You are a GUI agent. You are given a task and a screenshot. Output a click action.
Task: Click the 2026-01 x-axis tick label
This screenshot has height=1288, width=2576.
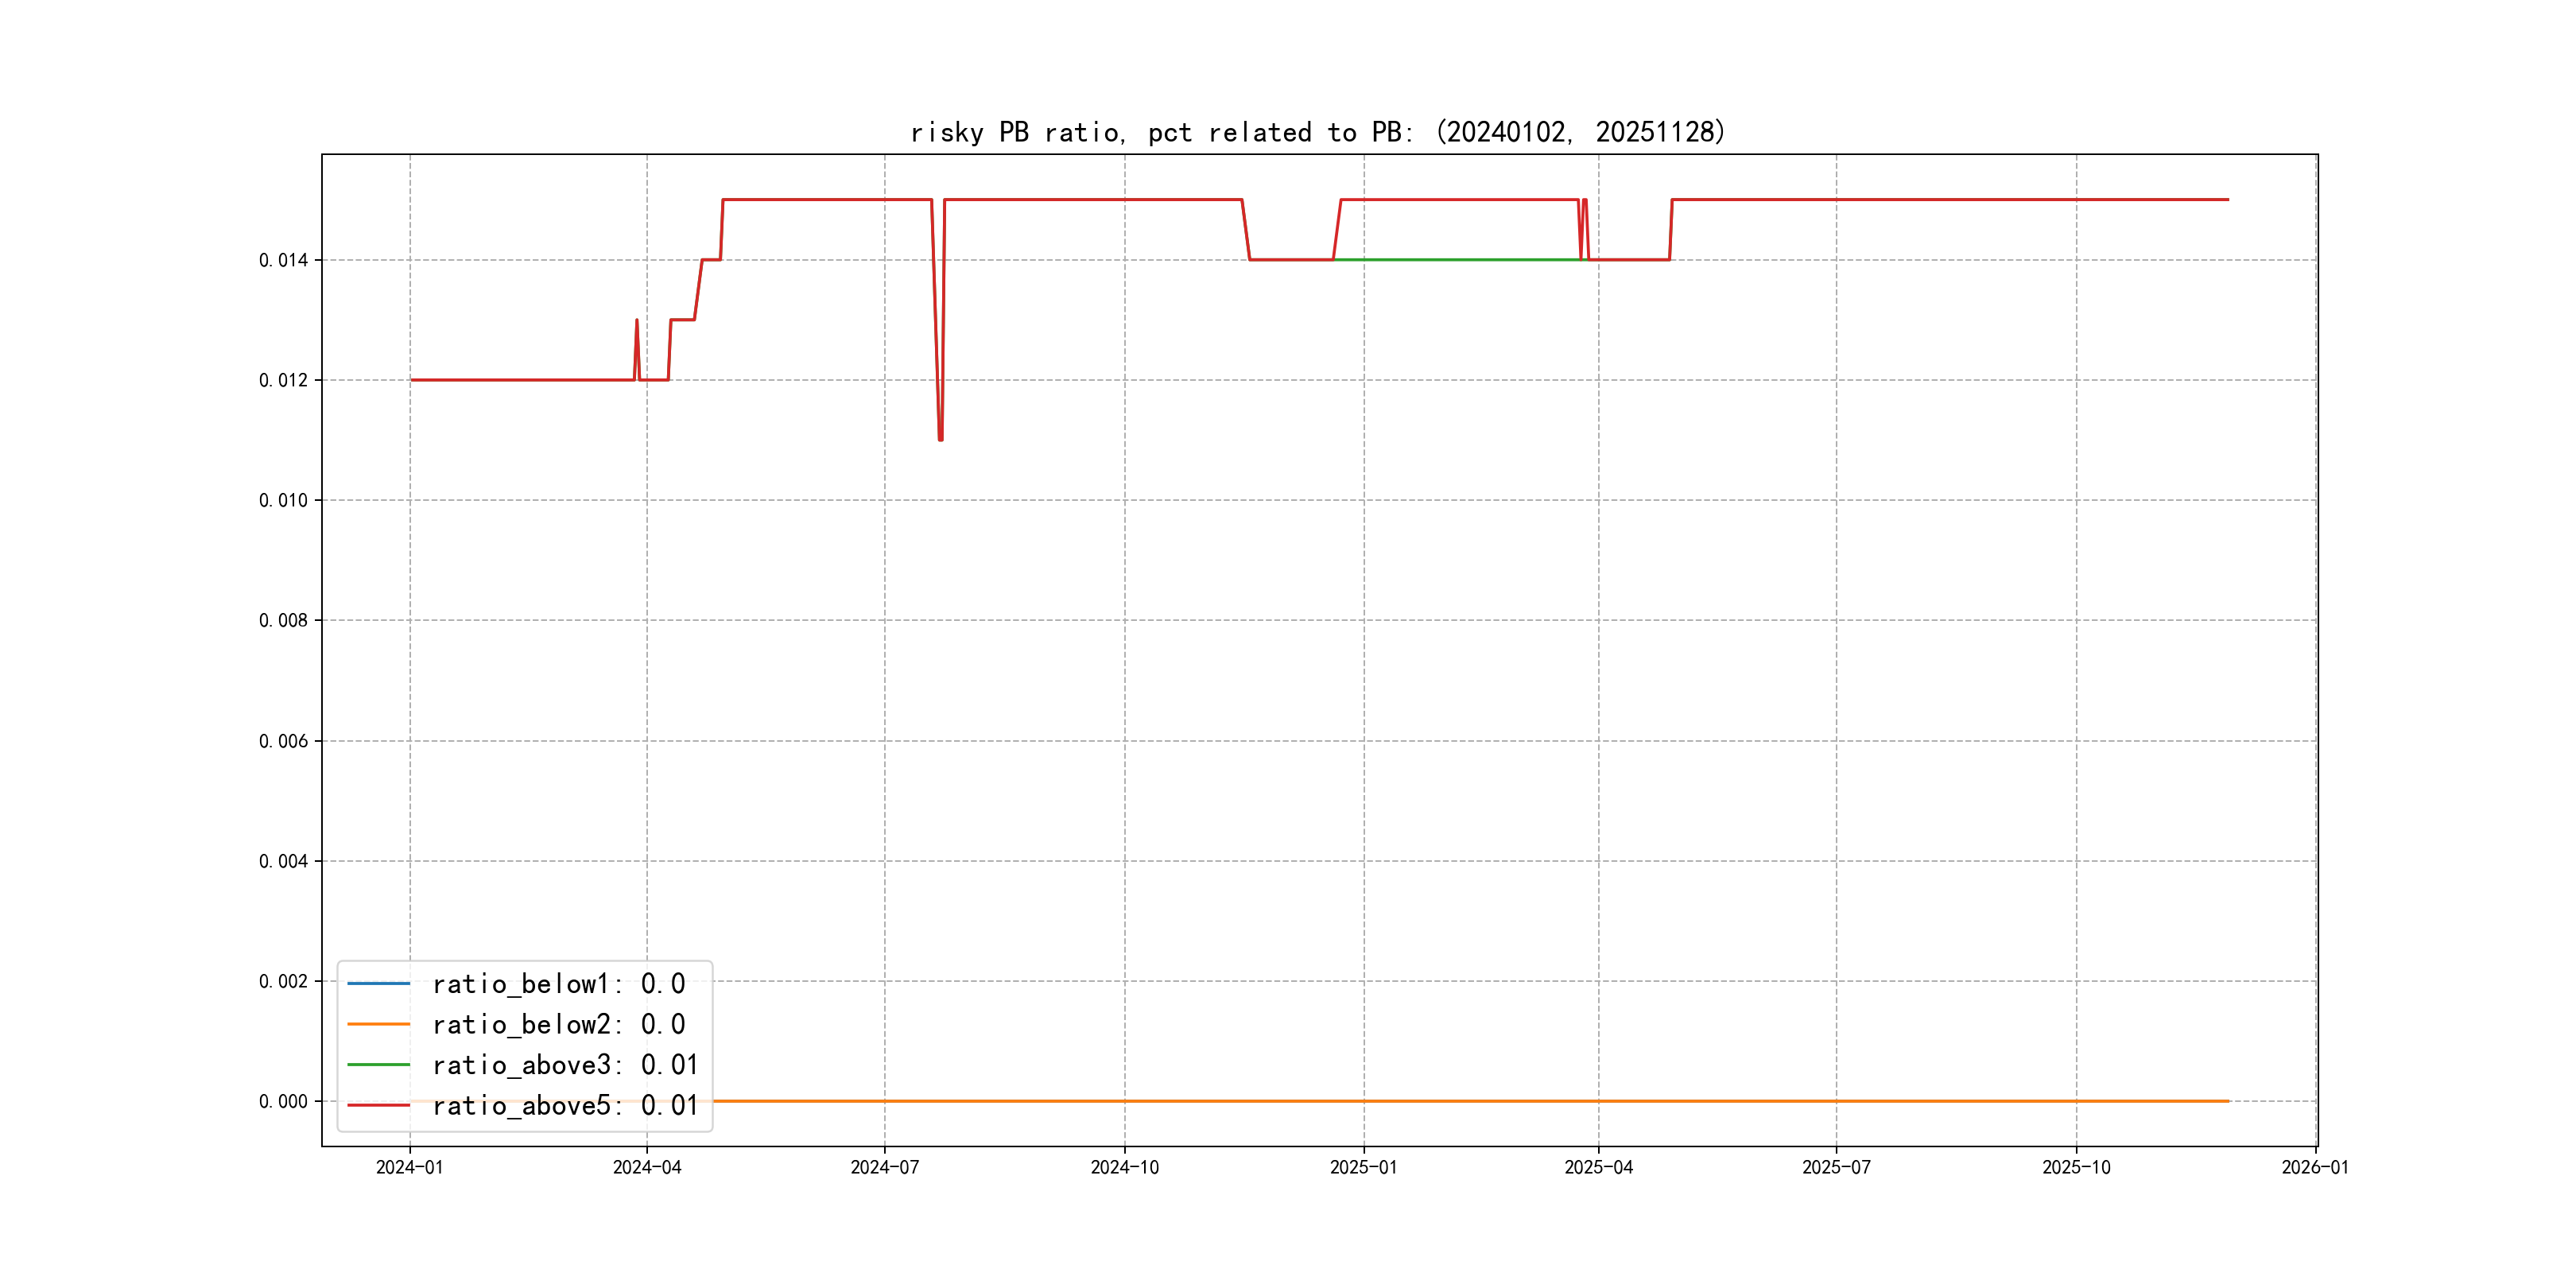[x=2314, y=1167]
